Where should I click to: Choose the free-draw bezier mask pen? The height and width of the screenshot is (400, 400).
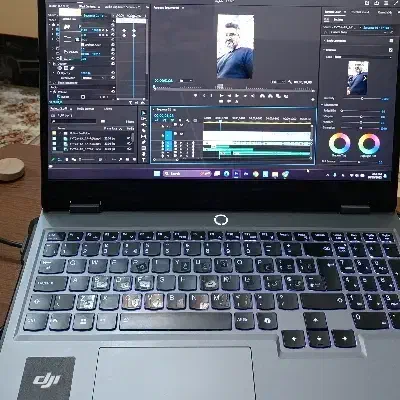click(x=71, y=68)
